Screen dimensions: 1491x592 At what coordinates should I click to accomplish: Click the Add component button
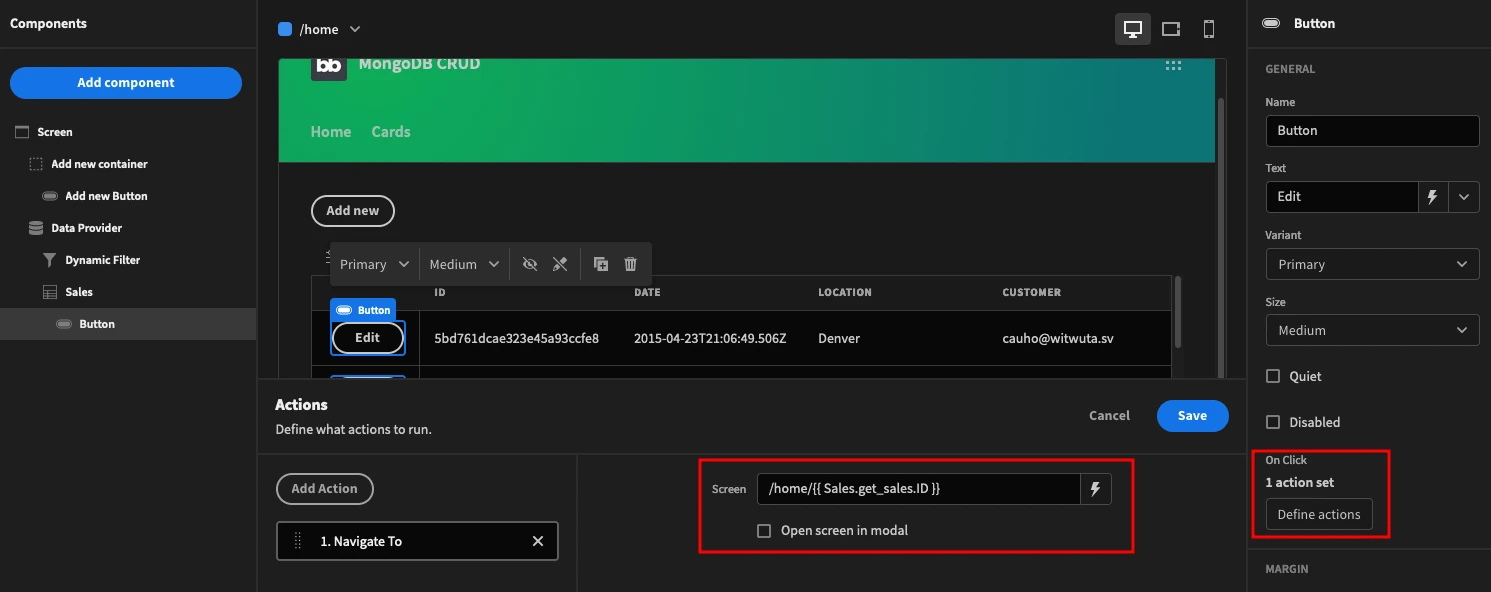point(126,83)
